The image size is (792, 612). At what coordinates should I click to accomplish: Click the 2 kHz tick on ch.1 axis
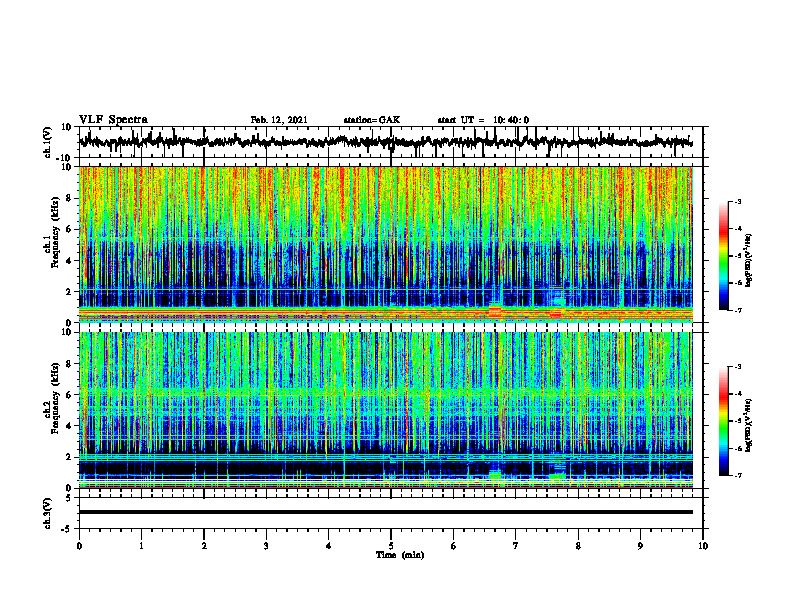pos(69,291)
